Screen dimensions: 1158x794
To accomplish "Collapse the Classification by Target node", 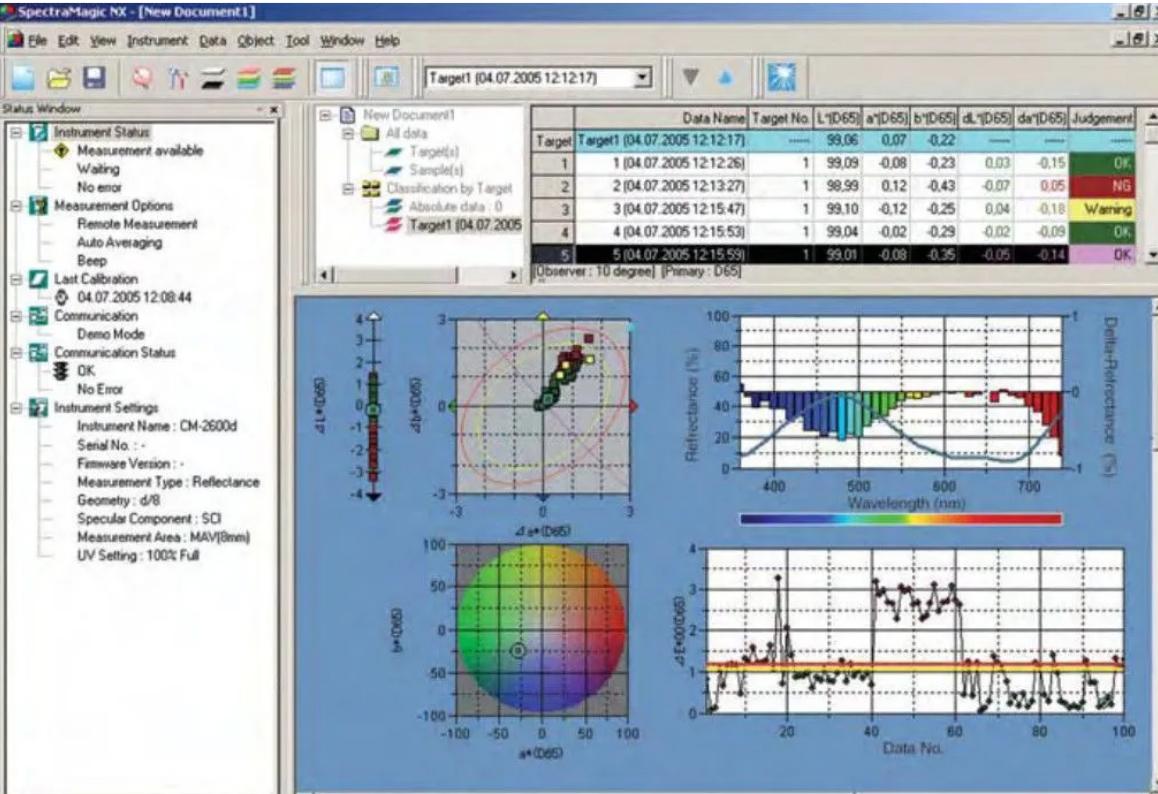I will coord(348,188).
